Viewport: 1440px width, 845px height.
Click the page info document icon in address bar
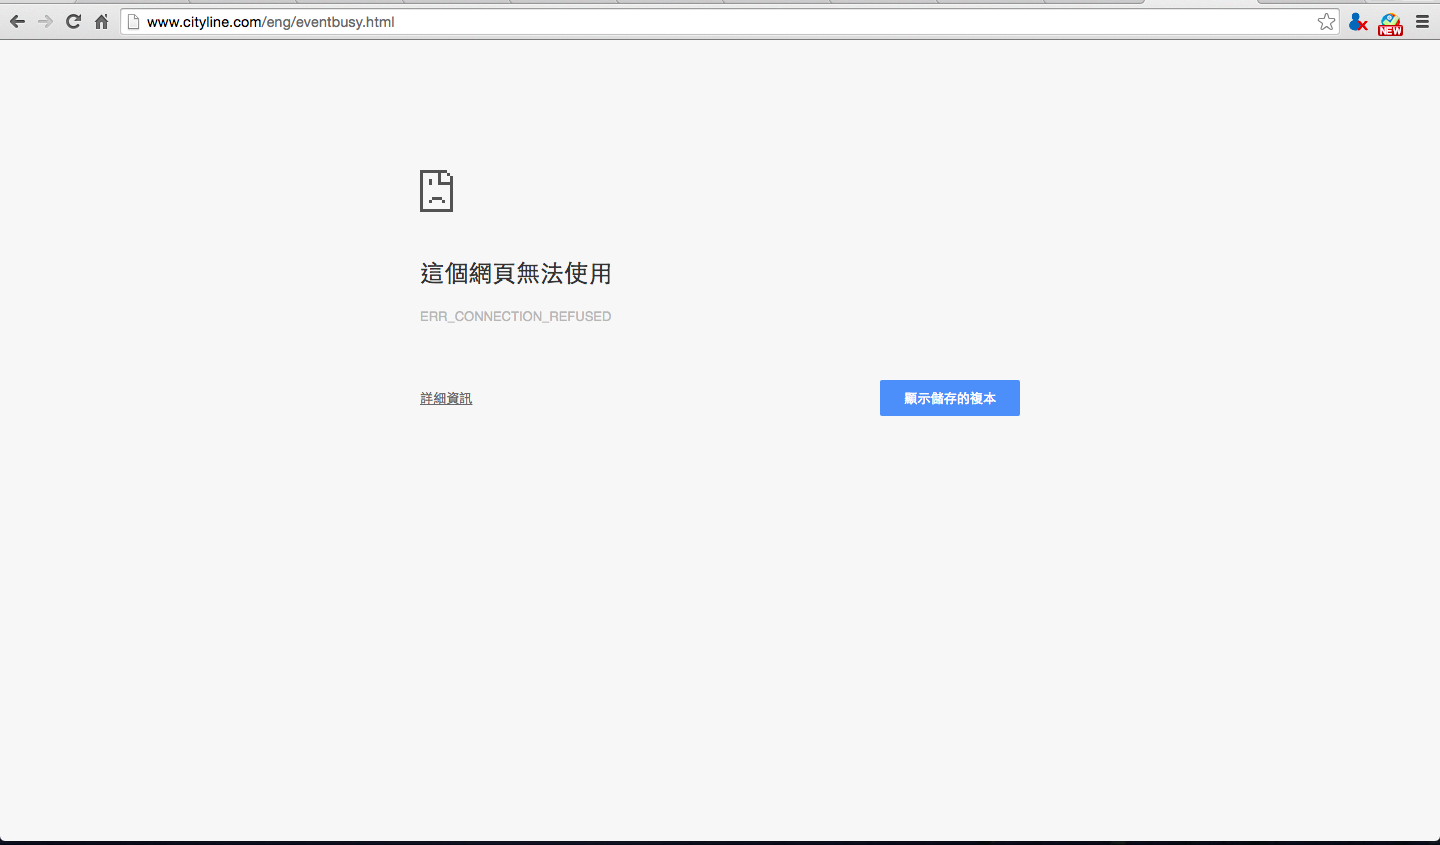pos(134,21)
